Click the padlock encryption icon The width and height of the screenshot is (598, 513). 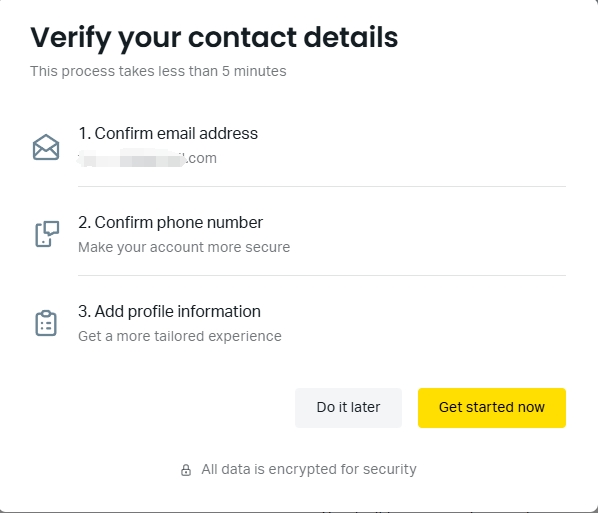186,470
